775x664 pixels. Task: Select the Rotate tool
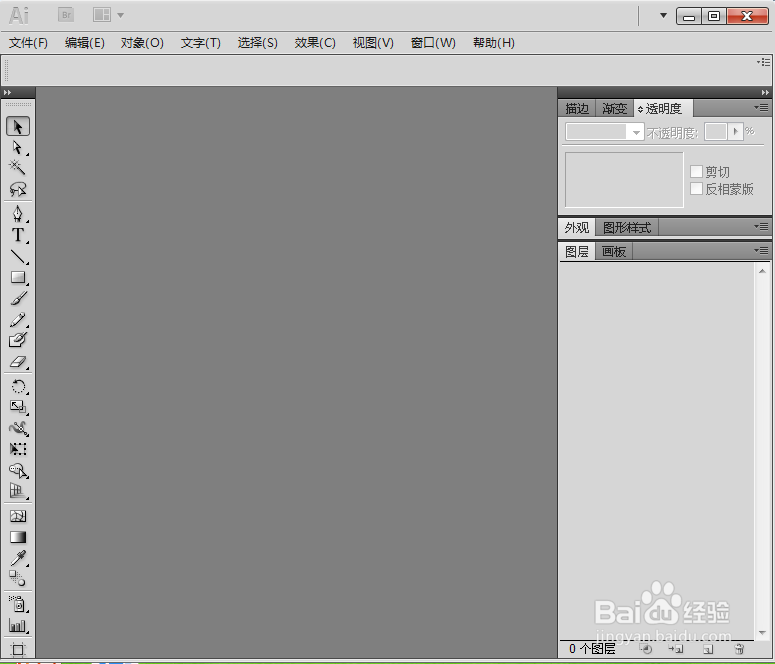pyautogui.click(x=18, y=386)
